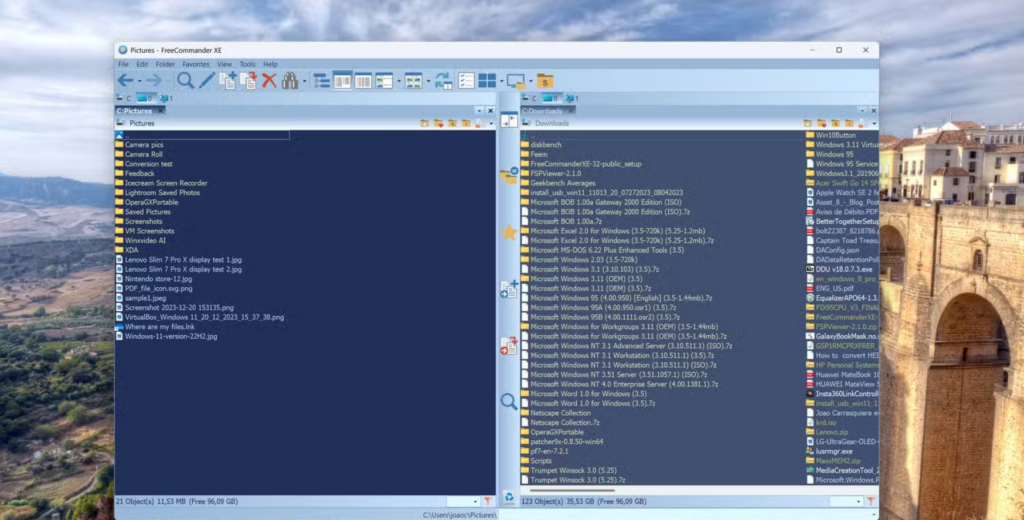Select the VM Screenshots folder
Screen dimensions: 1024x520
tap(150, 231)
